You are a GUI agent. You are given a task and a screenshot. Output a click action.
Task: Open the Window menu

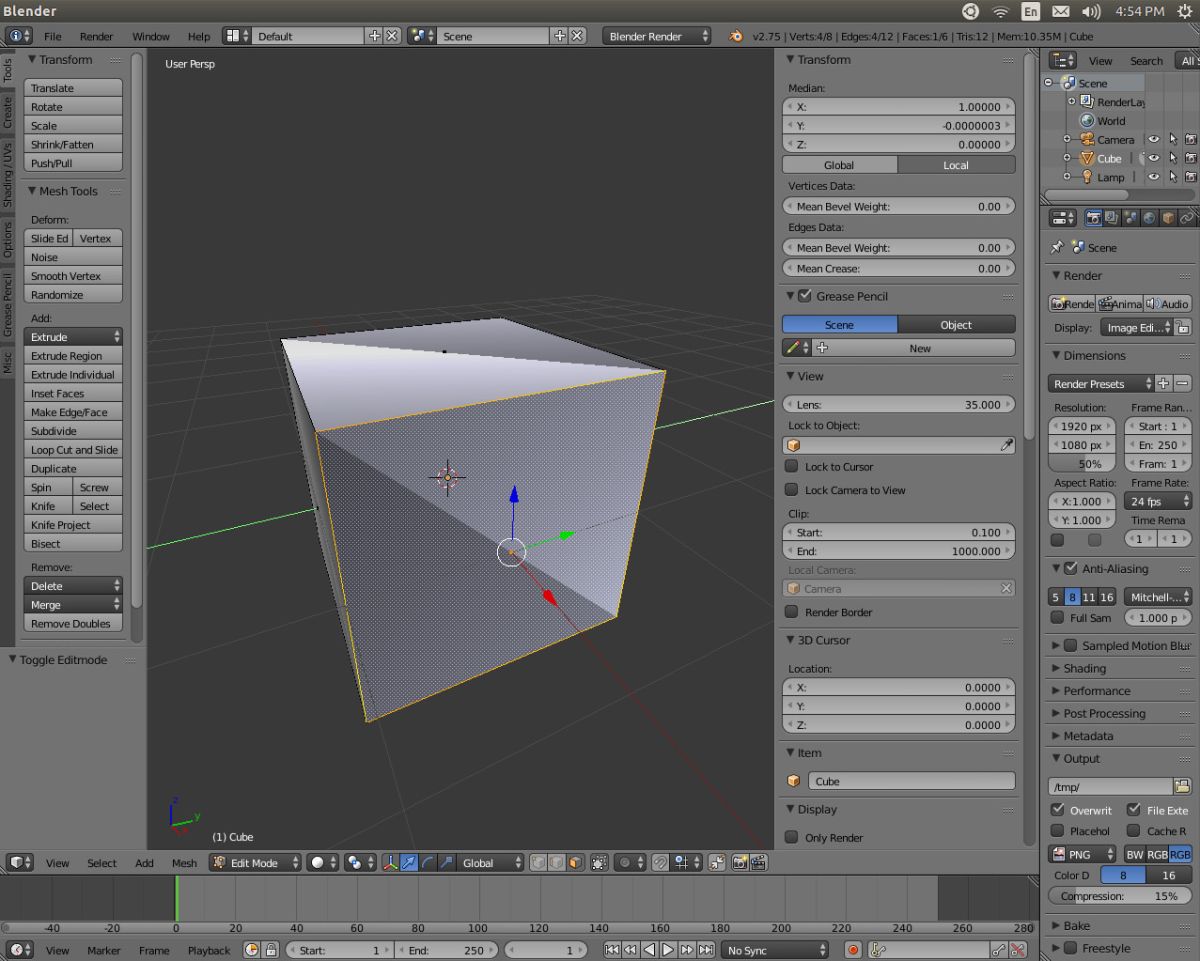[151, 36]
